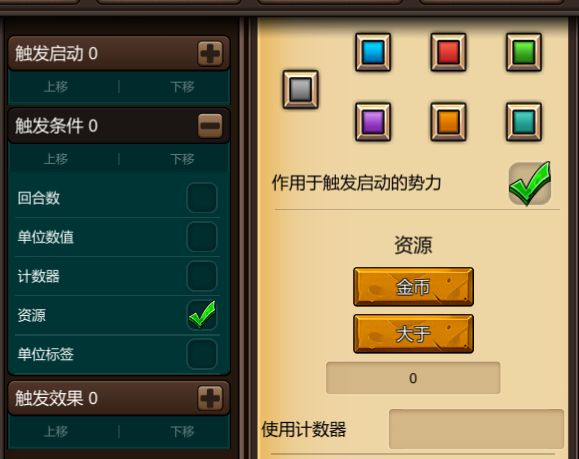This screenshot has width=579, height=459.
Task: Pick the orange faction color square
Action: pos(448,122)
